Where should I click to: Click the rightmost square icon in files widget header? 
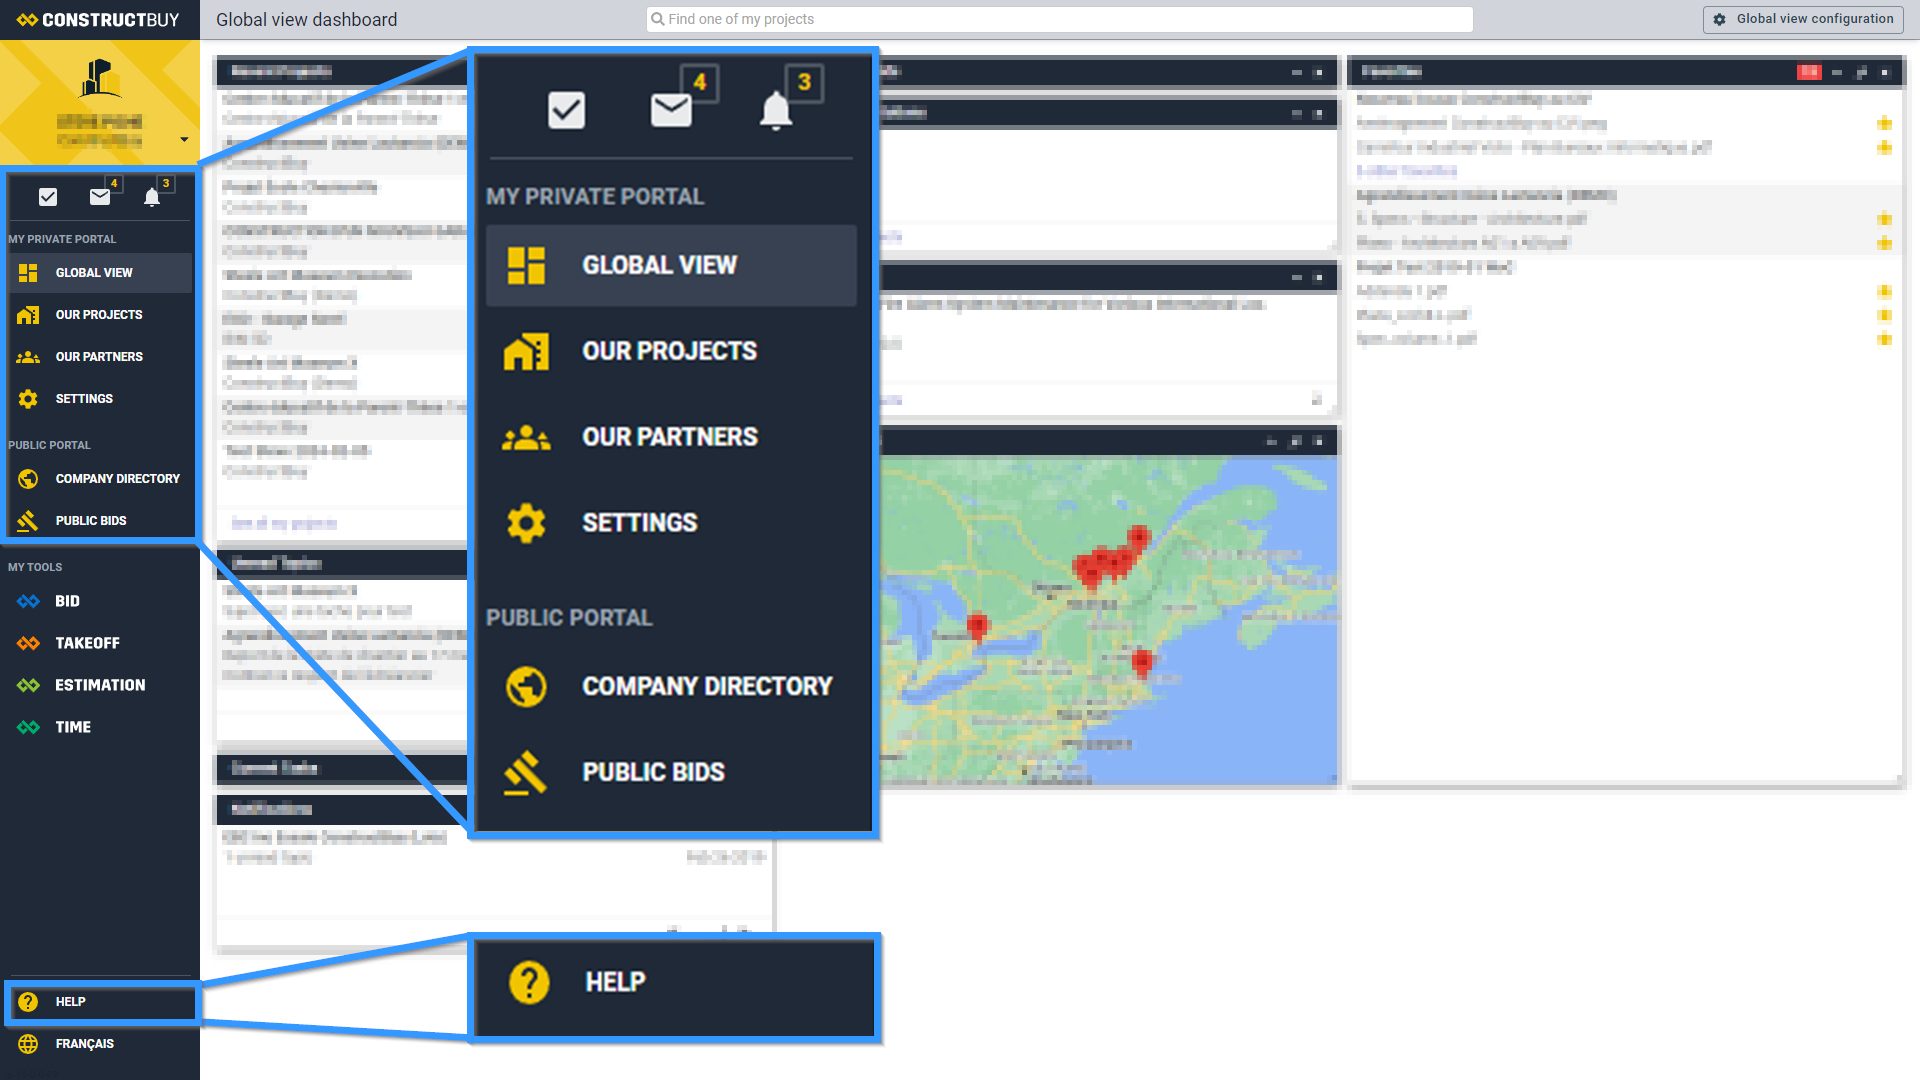1885,72
